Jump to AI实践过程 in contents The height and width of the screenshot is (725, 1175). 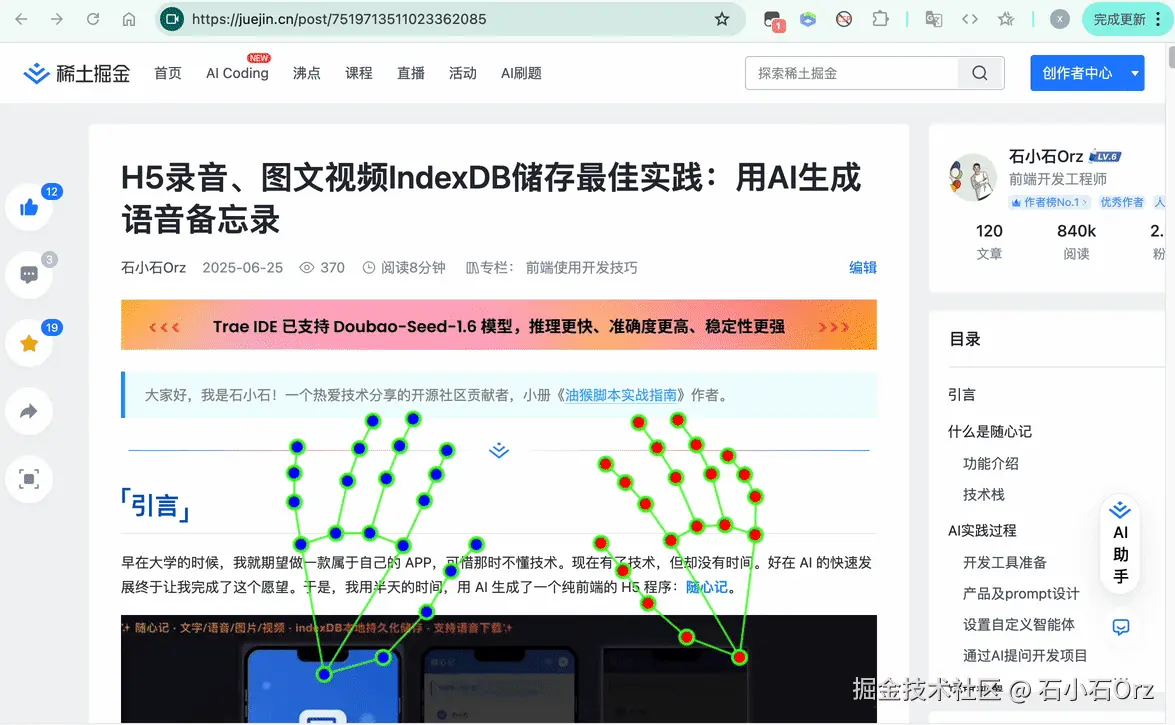coord(982,531)
